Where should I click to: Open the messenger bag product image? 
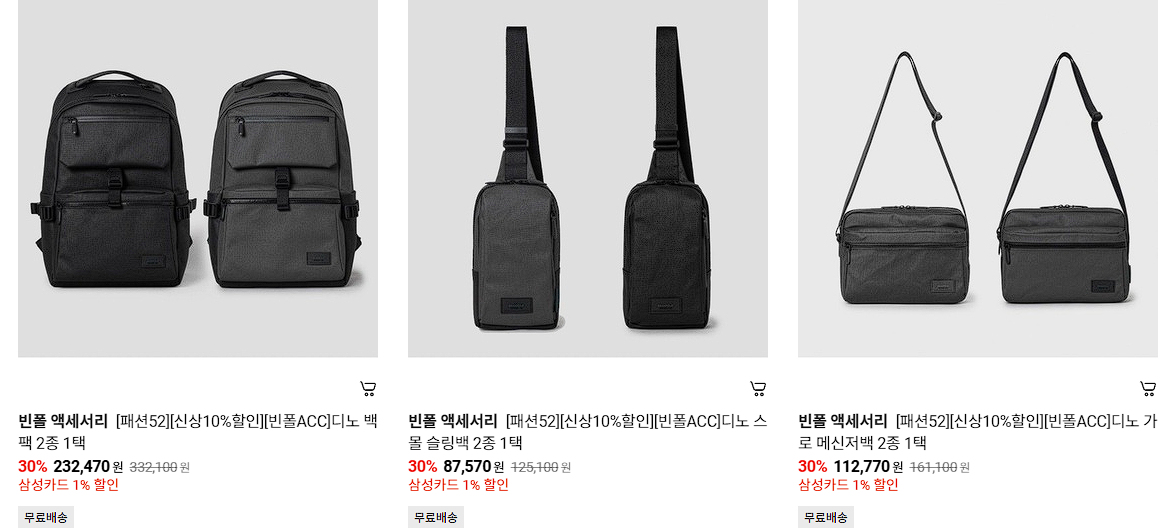click(x=979, y=178)
